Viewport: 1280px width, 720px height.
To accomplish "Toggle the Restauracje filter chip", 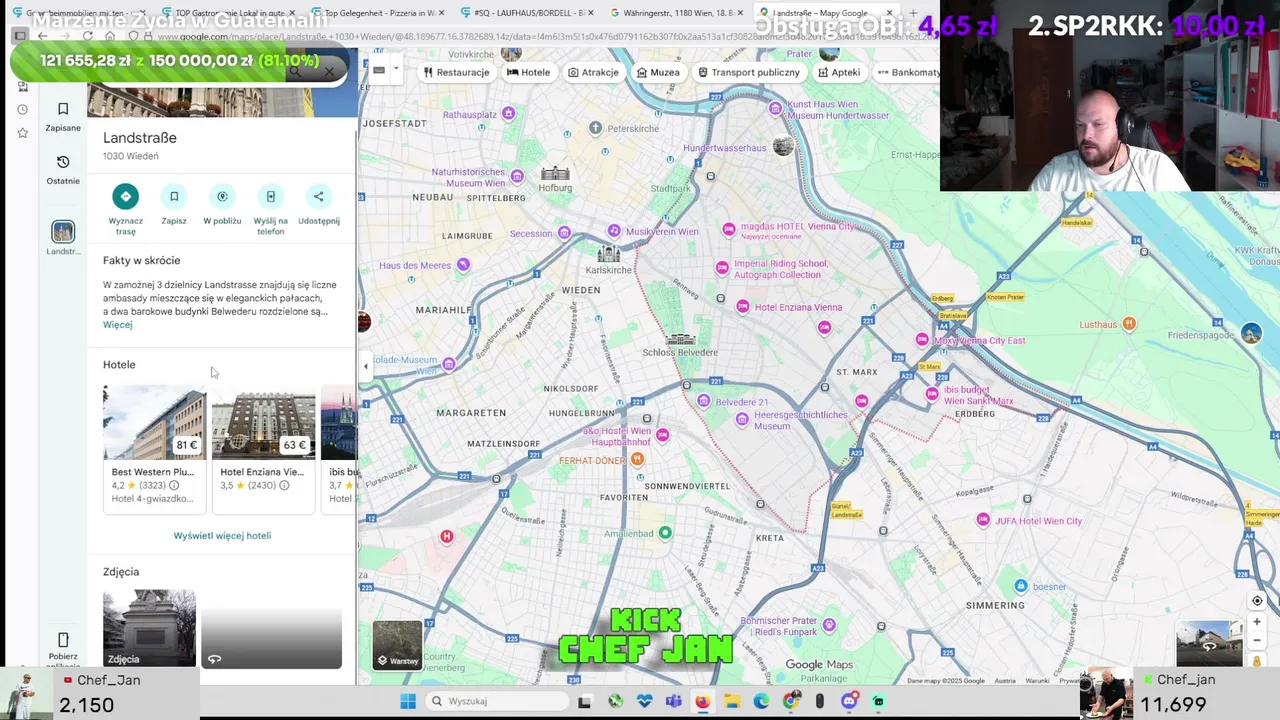I will tap(456, 72).
